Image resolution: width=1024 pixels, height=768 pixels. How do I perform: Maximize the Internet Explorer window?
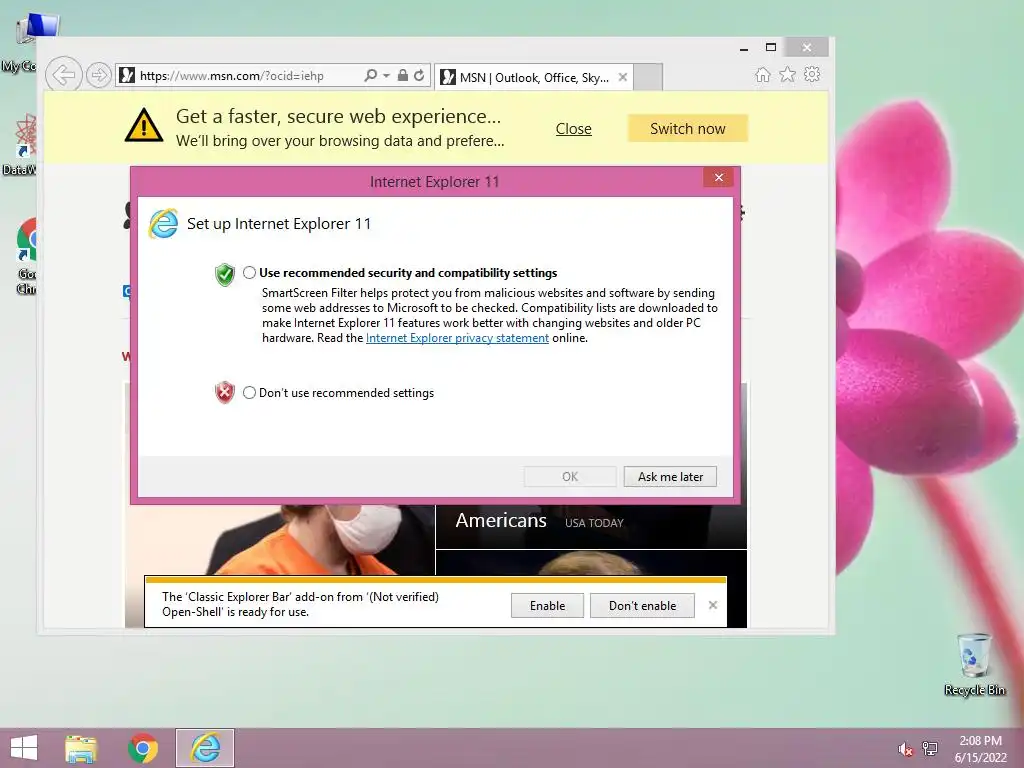click(771, 47)
